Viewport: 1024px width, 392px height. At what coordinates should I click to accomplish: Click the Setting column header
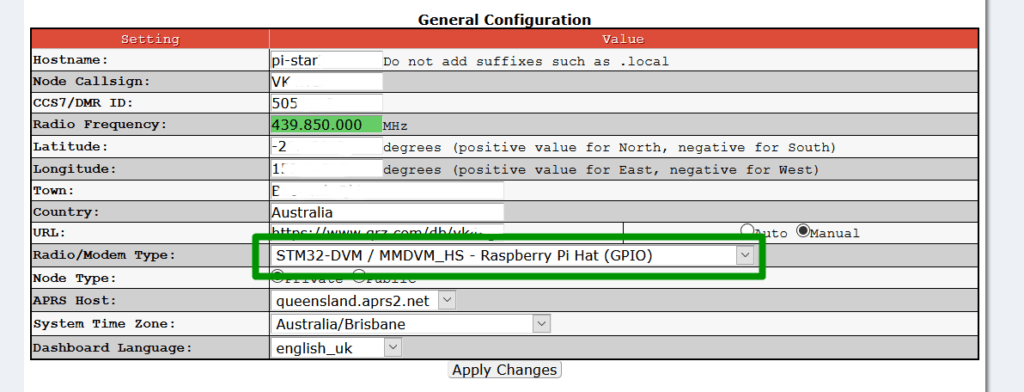tap(150, 39)
